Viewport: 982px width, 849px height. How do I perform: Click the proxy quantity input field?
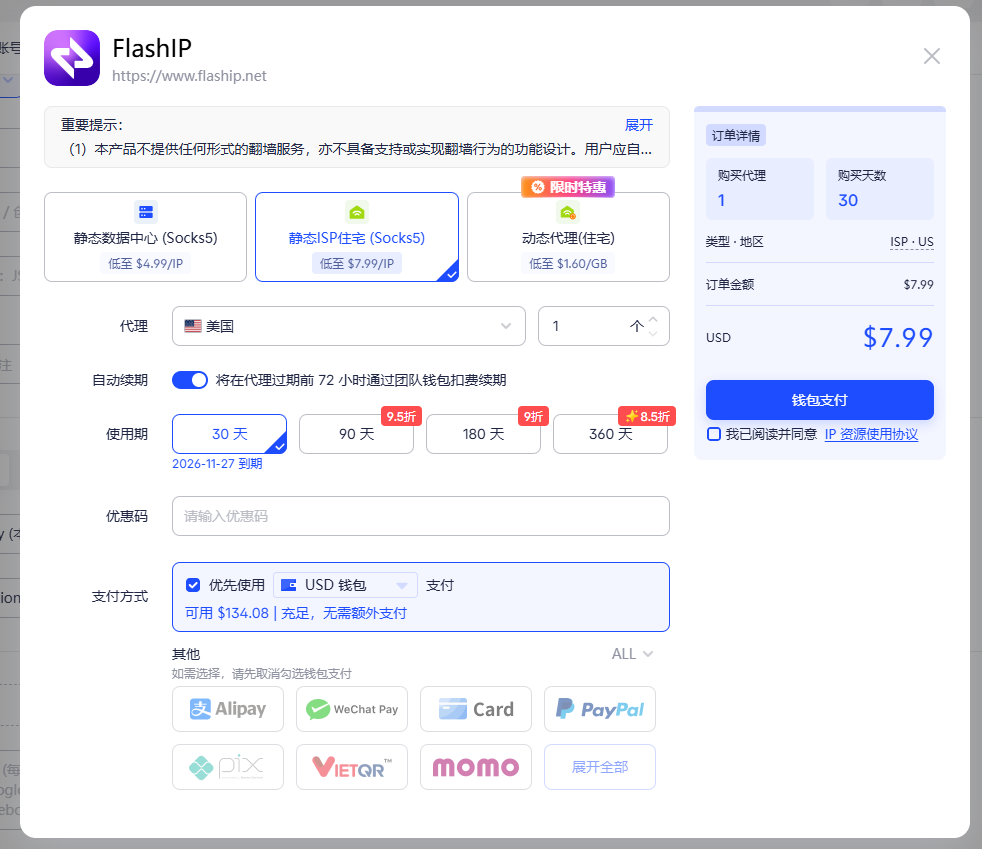(604, 326)
